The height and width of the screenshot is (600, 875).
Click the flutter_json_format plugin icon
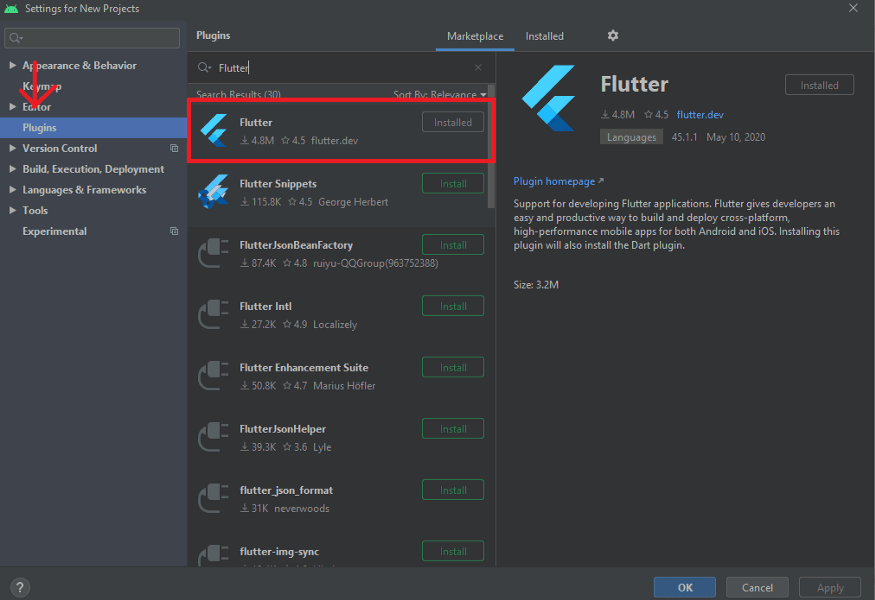[214, 498]
